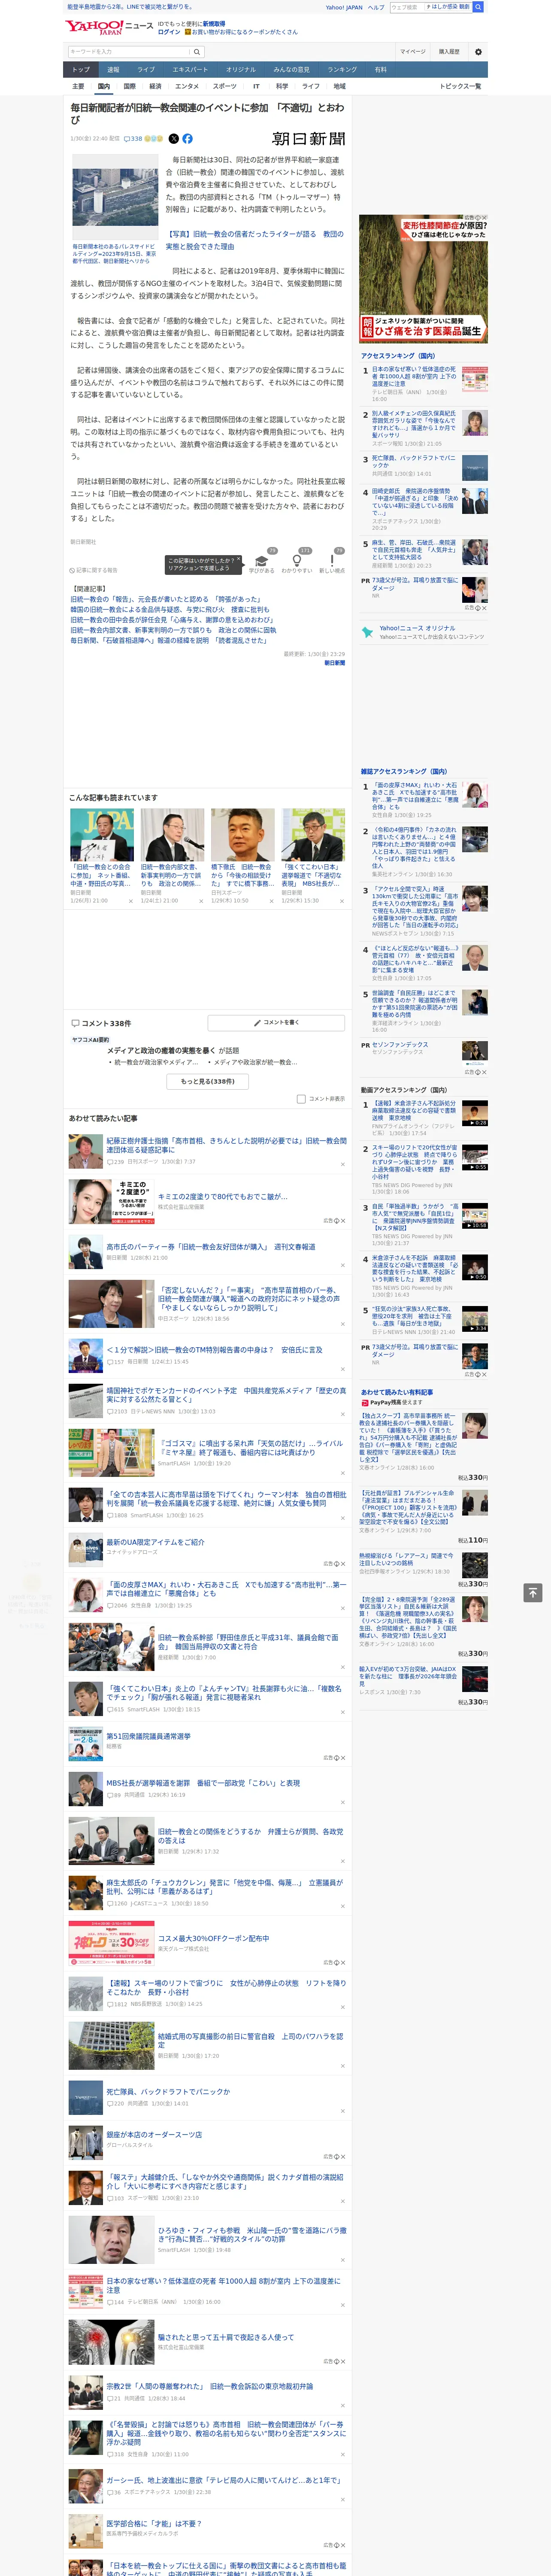Open the 朝日新聞 publisher logo
551x2576 pixels.
pos(308,139)
